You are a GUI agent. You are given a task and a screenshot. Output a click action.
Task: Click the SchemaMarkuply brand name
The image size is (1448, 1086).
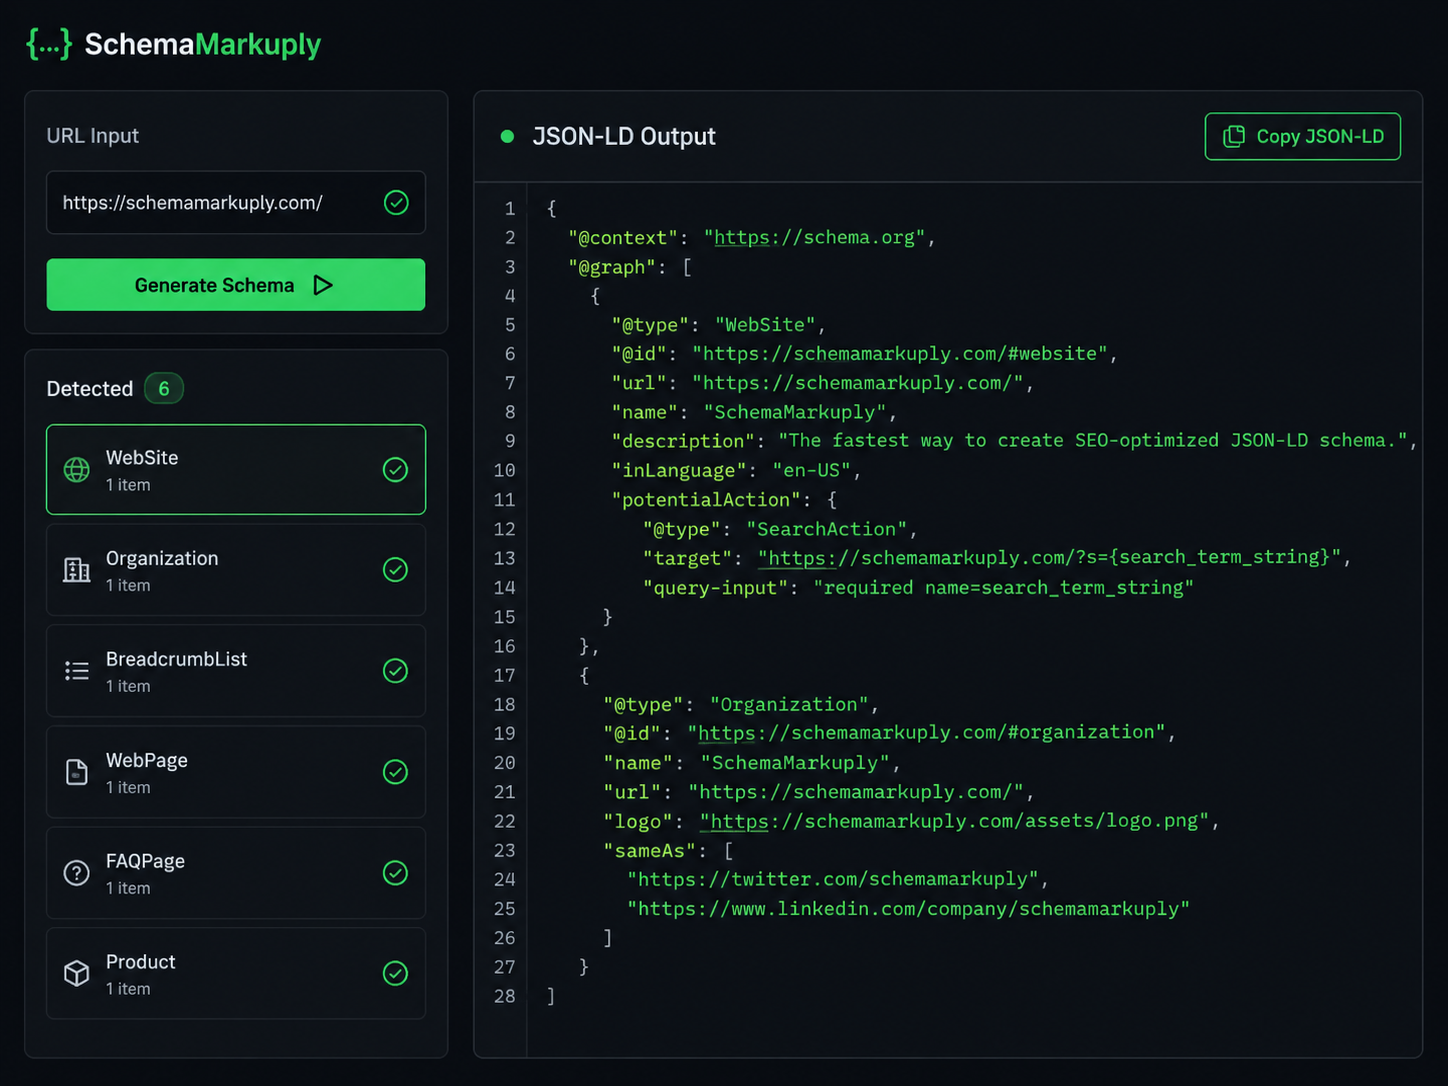pyautogui.click(x=203, y=44)
